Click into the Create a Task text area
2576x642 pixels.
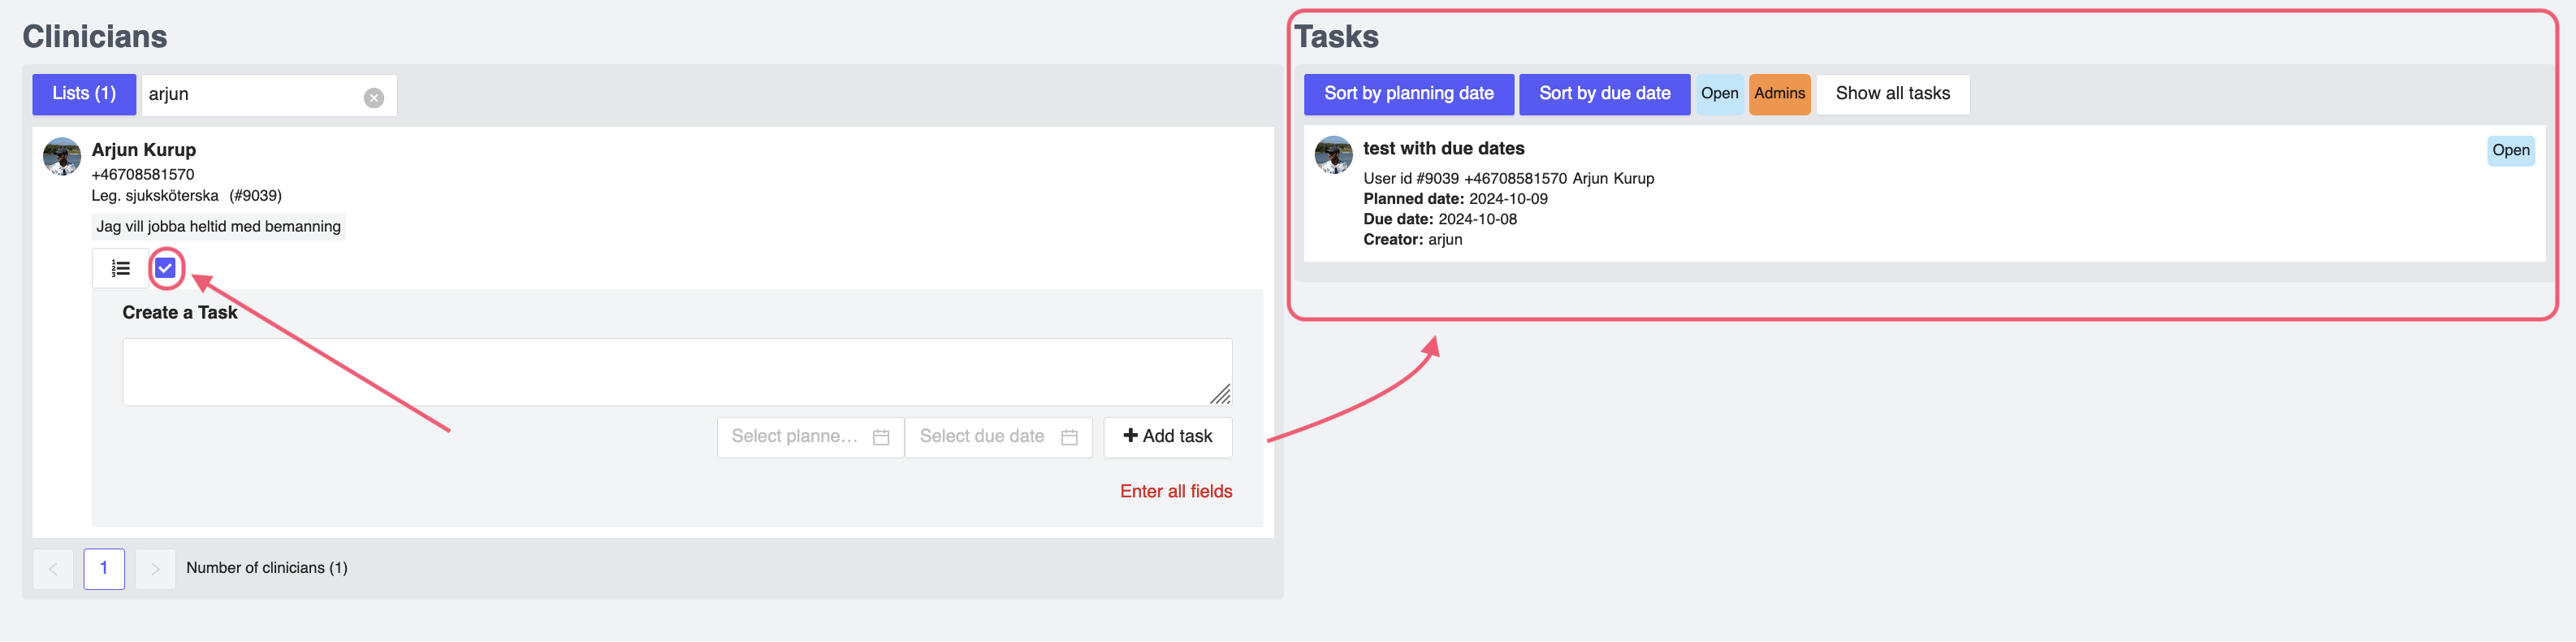[x=677, y=372]
